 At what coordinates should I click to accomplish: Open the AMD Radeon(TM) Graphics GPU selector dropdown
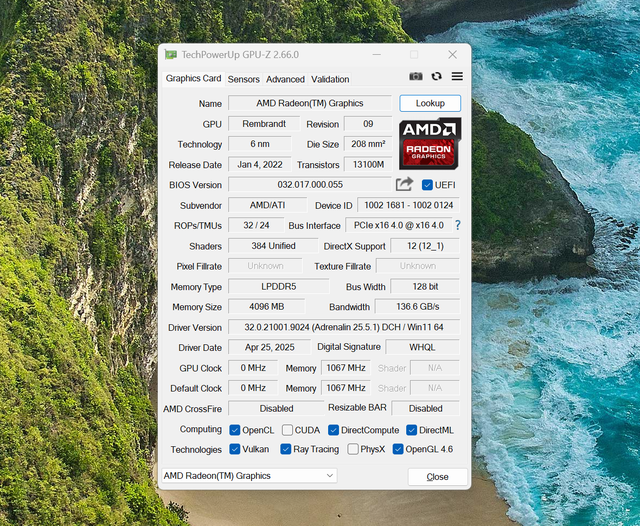249,476
